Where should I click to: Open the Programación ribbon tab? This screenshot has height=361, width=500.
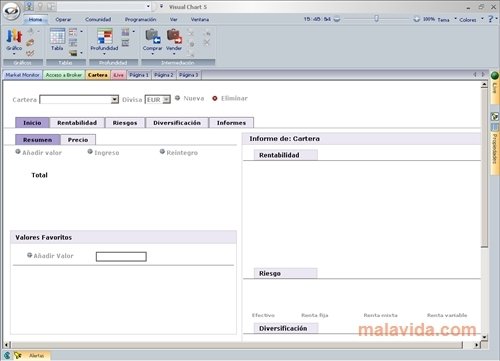click(x=140, y=19)
